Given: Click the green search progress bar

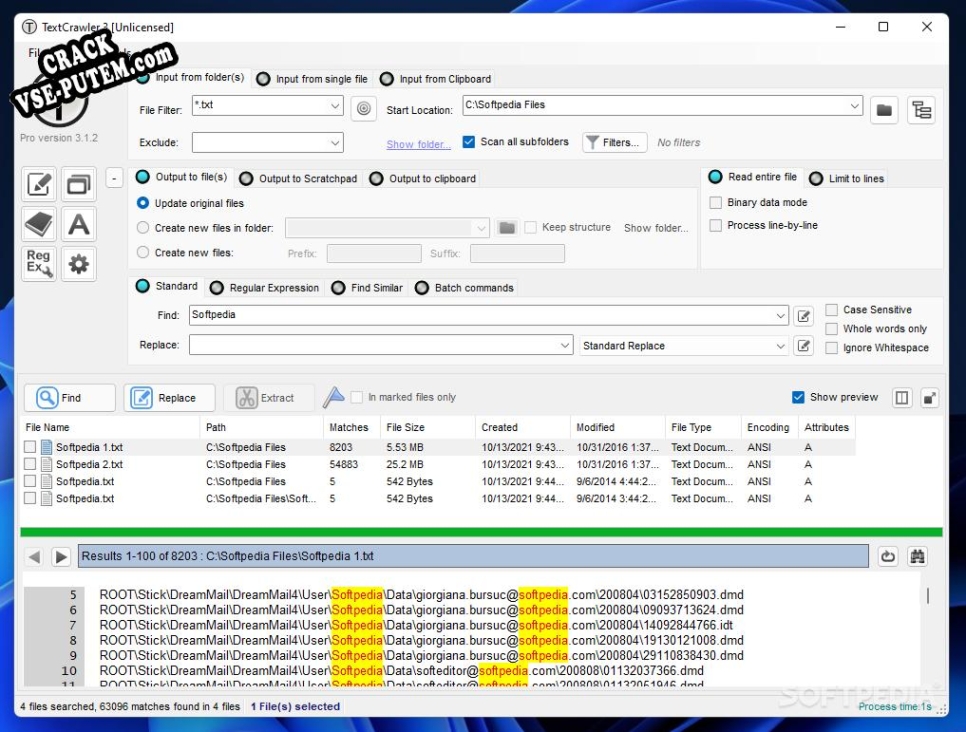Looking at the screenshot, I should point(481,532).
